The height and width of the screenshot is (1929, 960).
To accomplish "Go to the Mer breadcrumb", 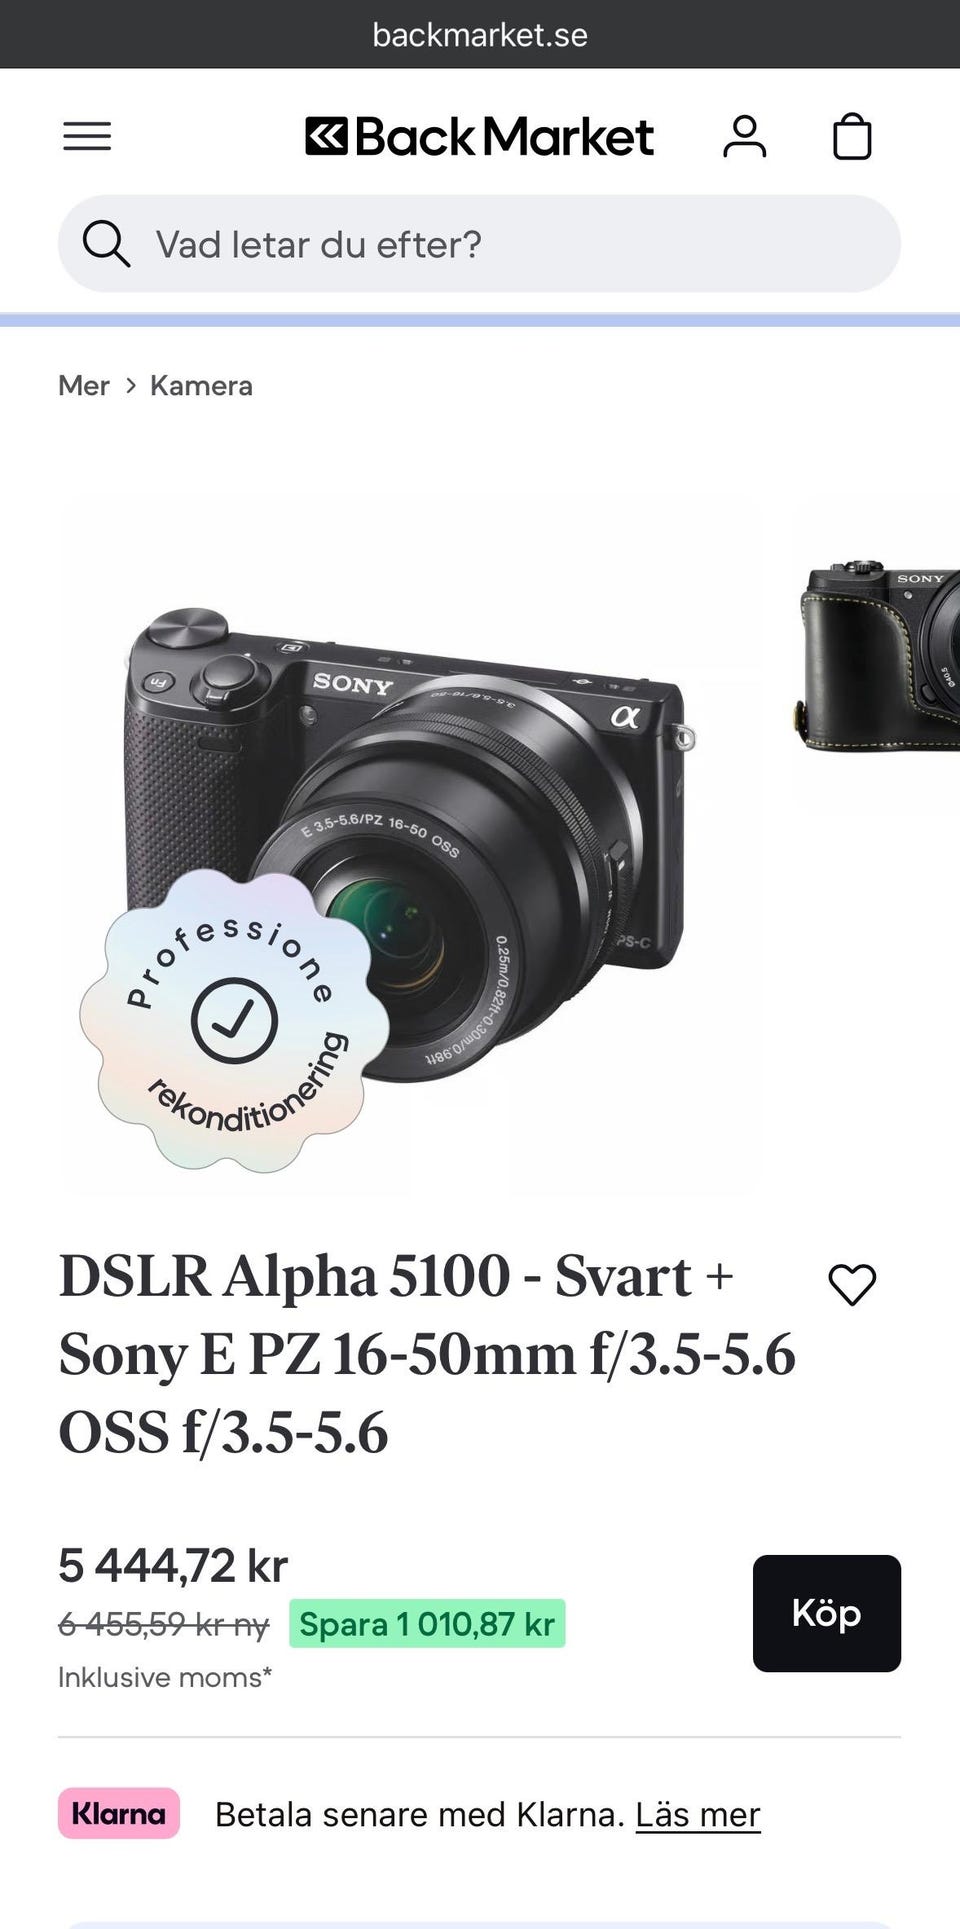I will 84,386.
